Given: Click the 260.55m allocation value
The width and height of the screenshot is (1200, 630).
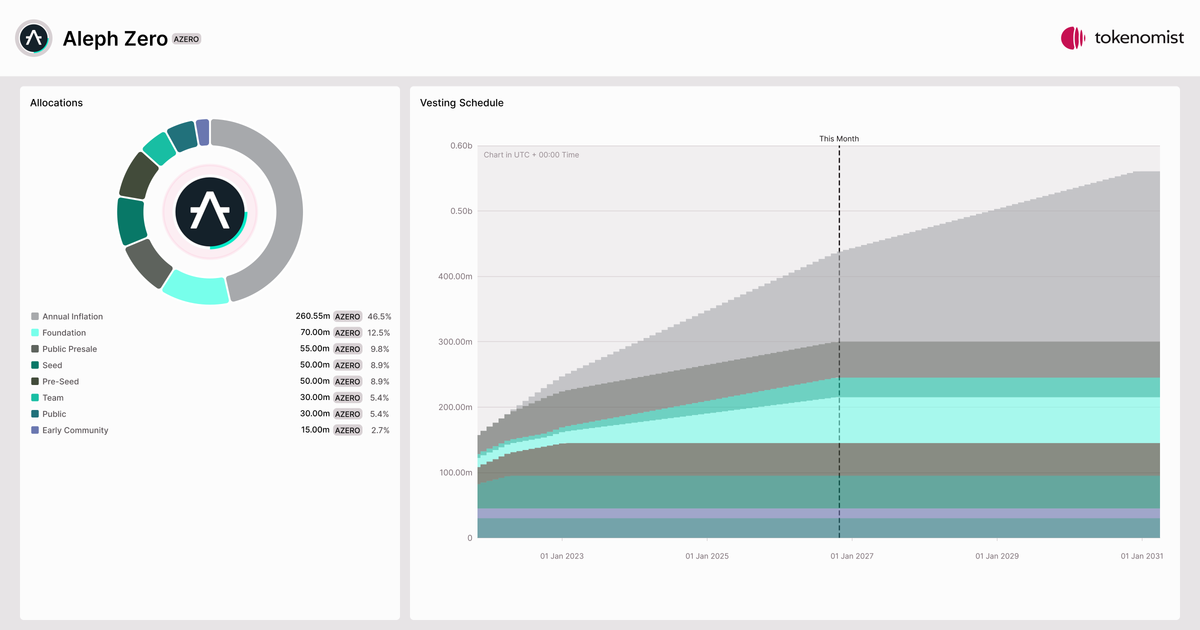Looking at the screenshot, I should 312,317.
